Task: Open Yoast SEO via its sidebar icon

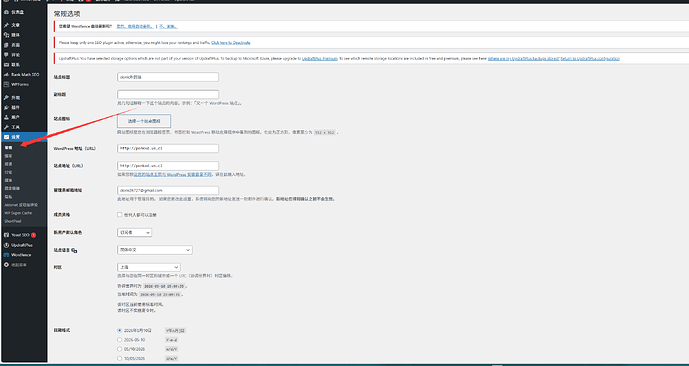Action: tap(6, 235)
